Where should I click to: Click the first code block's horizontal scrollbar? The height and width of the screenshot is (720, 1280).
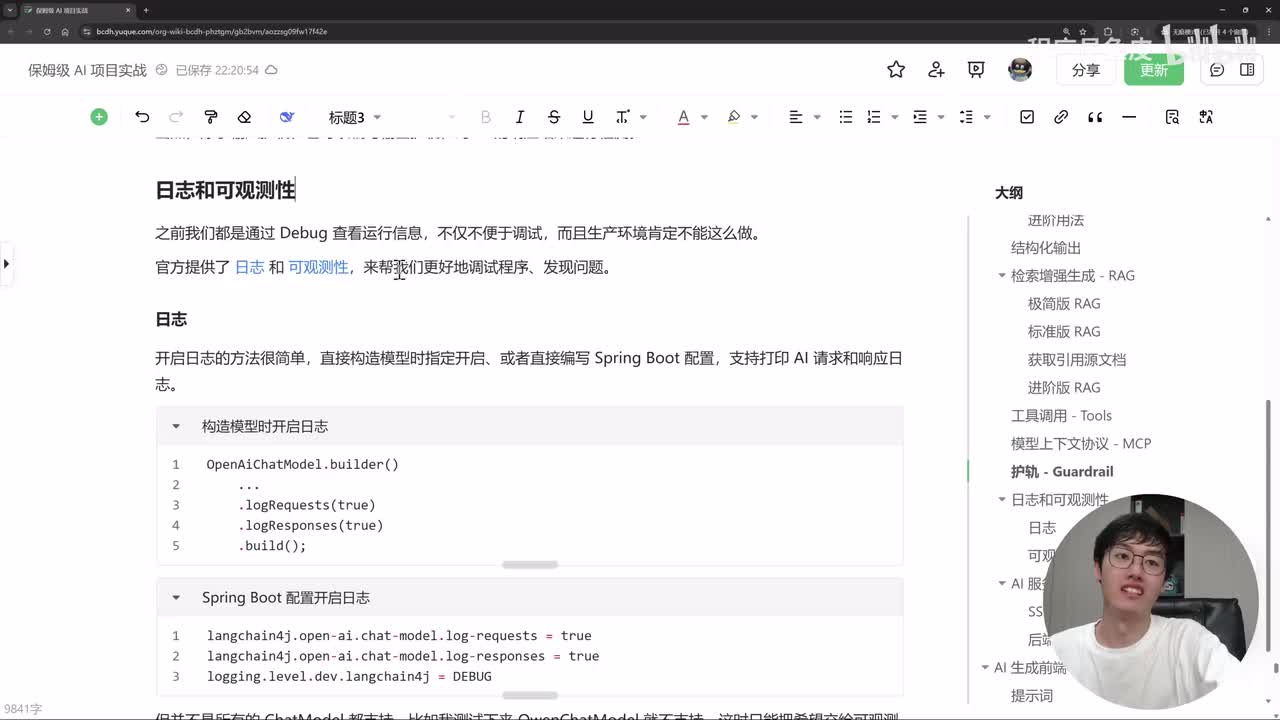click(530, 564)
